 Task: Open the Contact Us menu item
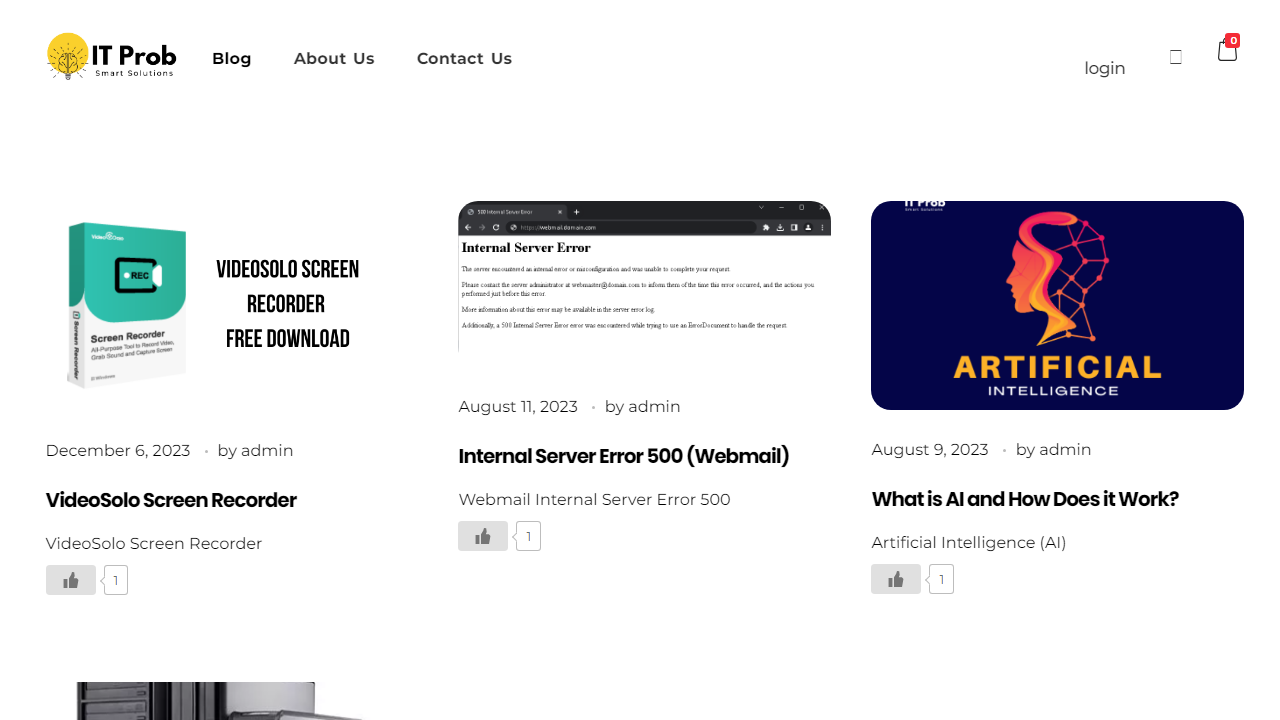464,58
